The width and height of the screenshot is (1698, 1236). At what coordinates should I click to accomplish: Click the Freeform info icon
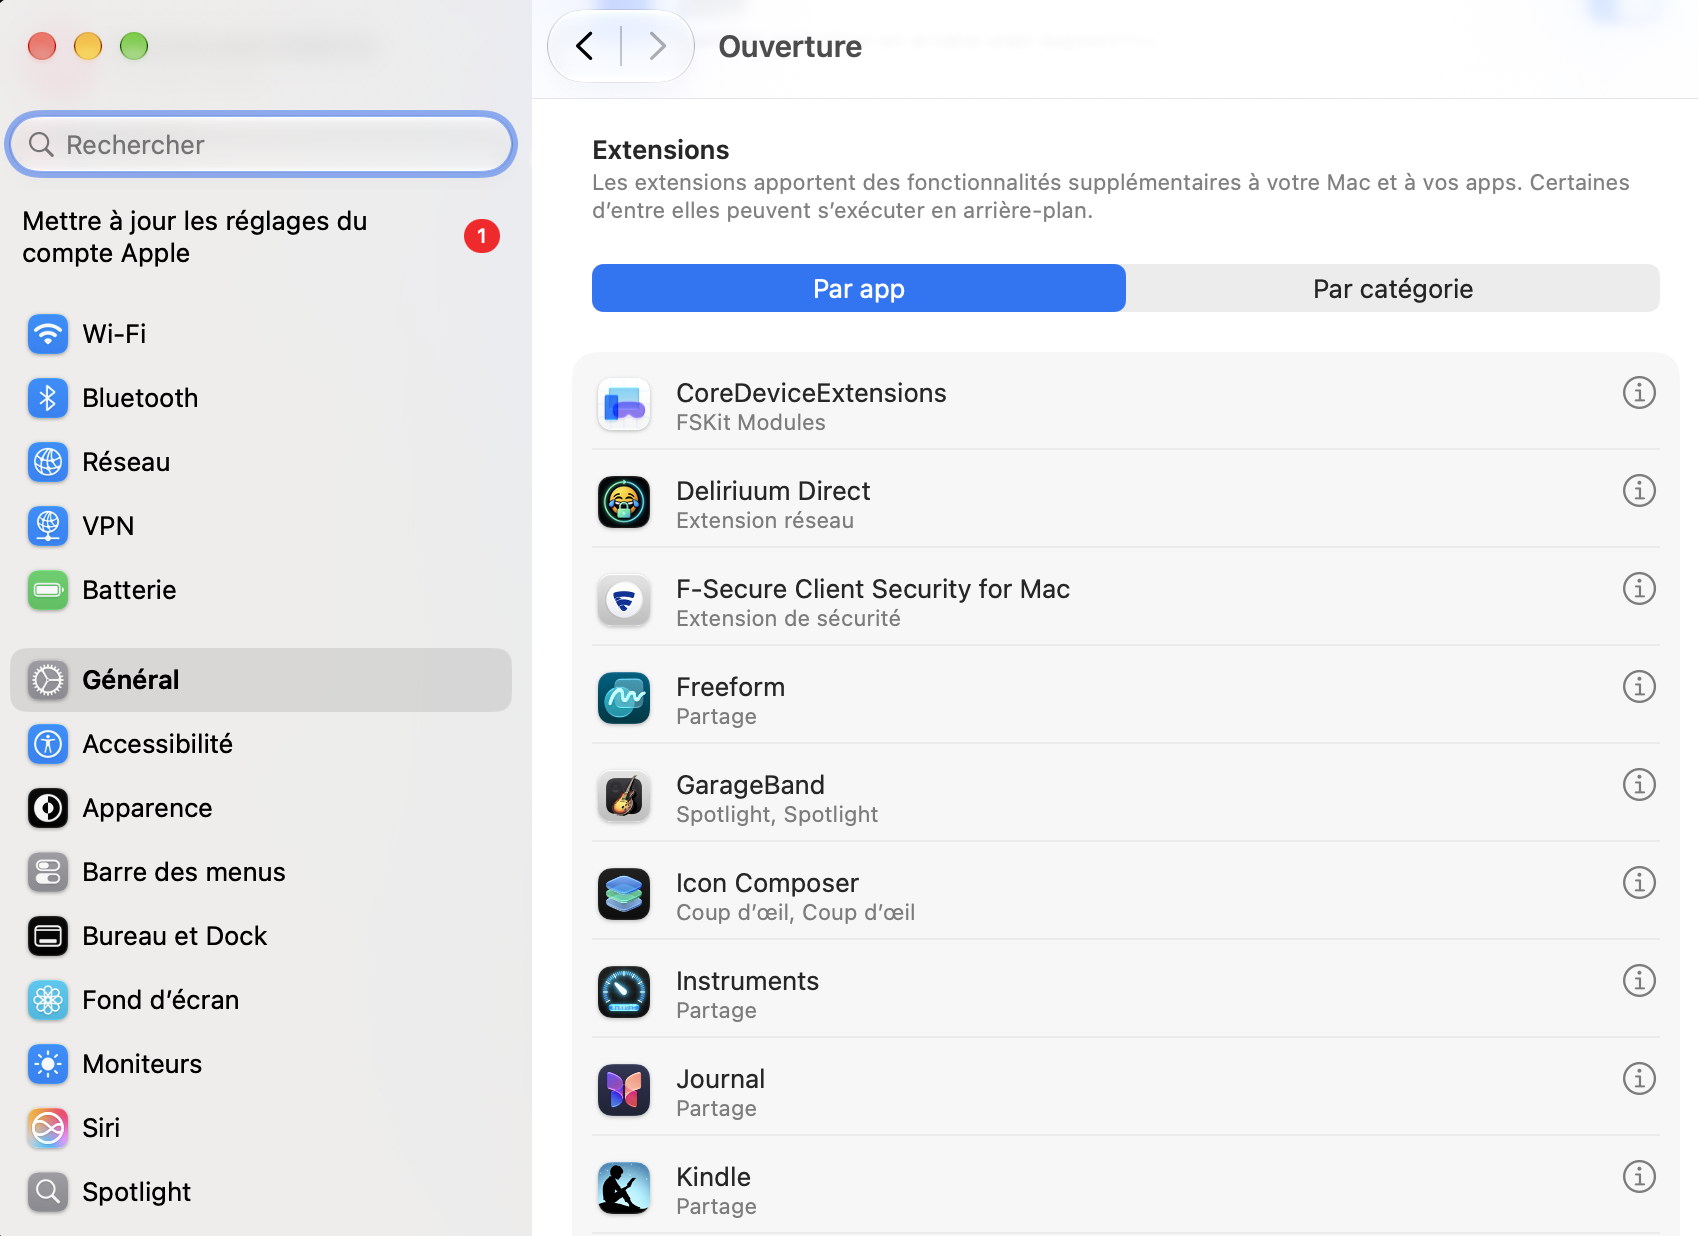1638,687
